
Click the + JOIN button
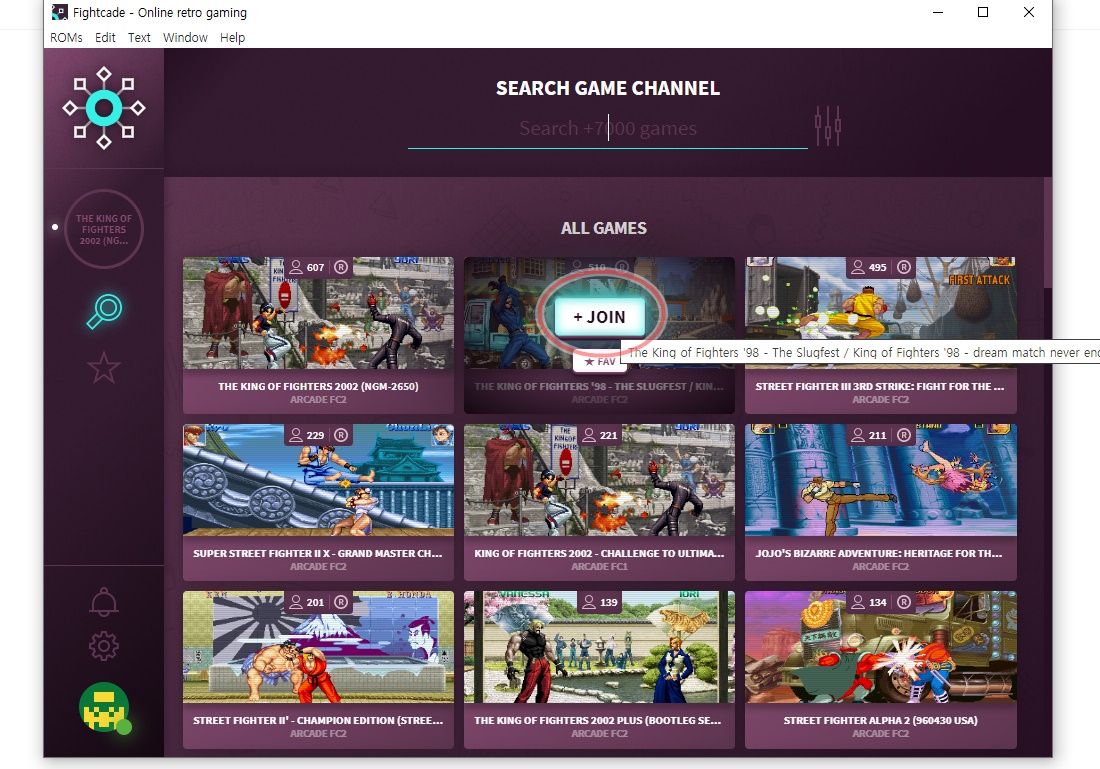(600, 317)
